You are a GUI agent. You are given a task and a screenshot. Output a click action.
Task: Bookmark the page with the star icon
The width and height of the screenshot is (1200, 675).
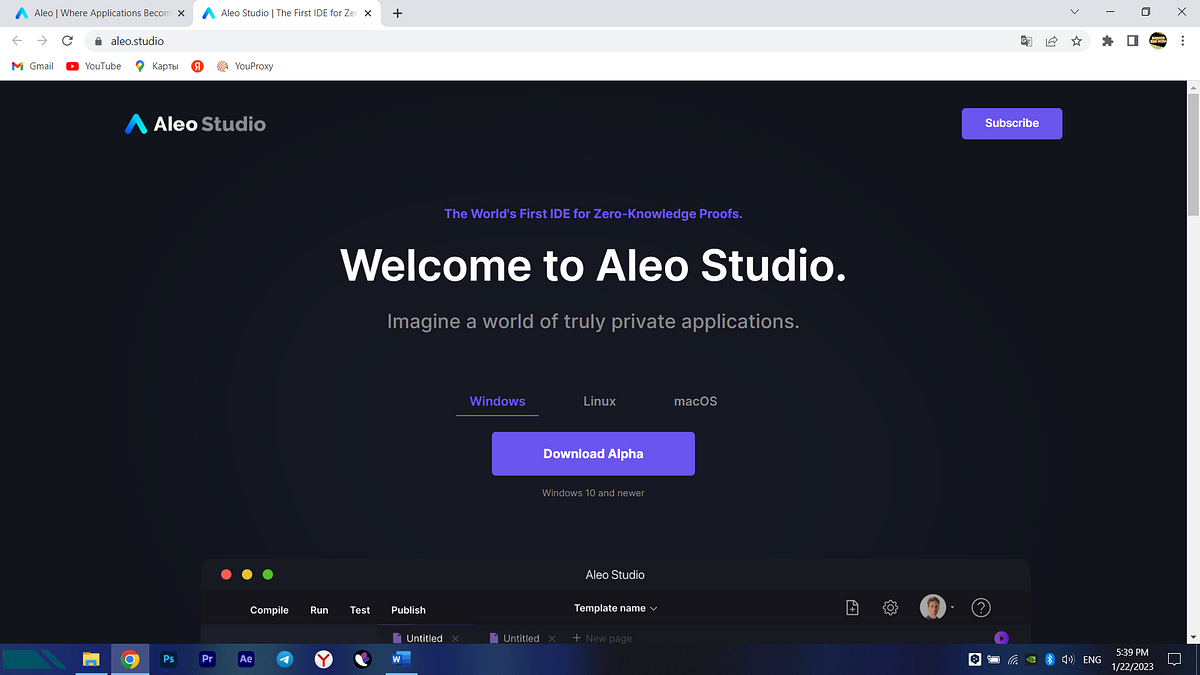pyautogui.click(x=1075, y=41)
